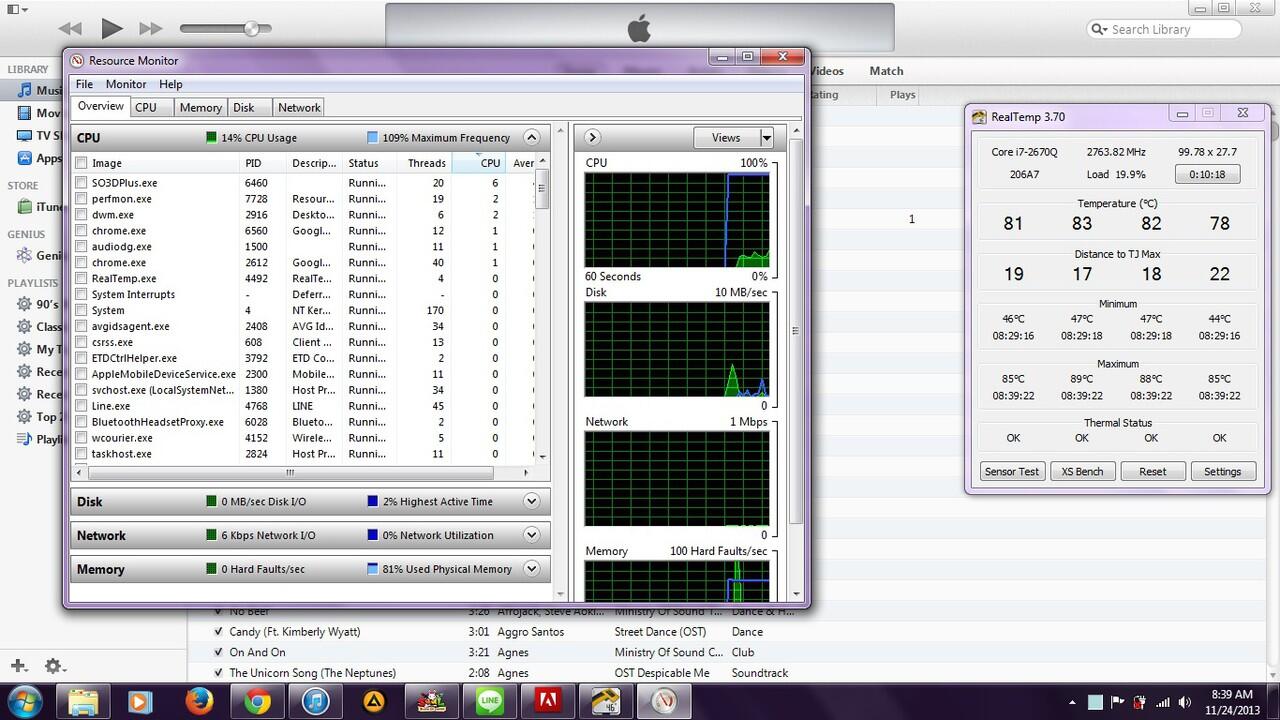
Task: Check Line.exe process checkbox
Action: [x=81, y=407]
